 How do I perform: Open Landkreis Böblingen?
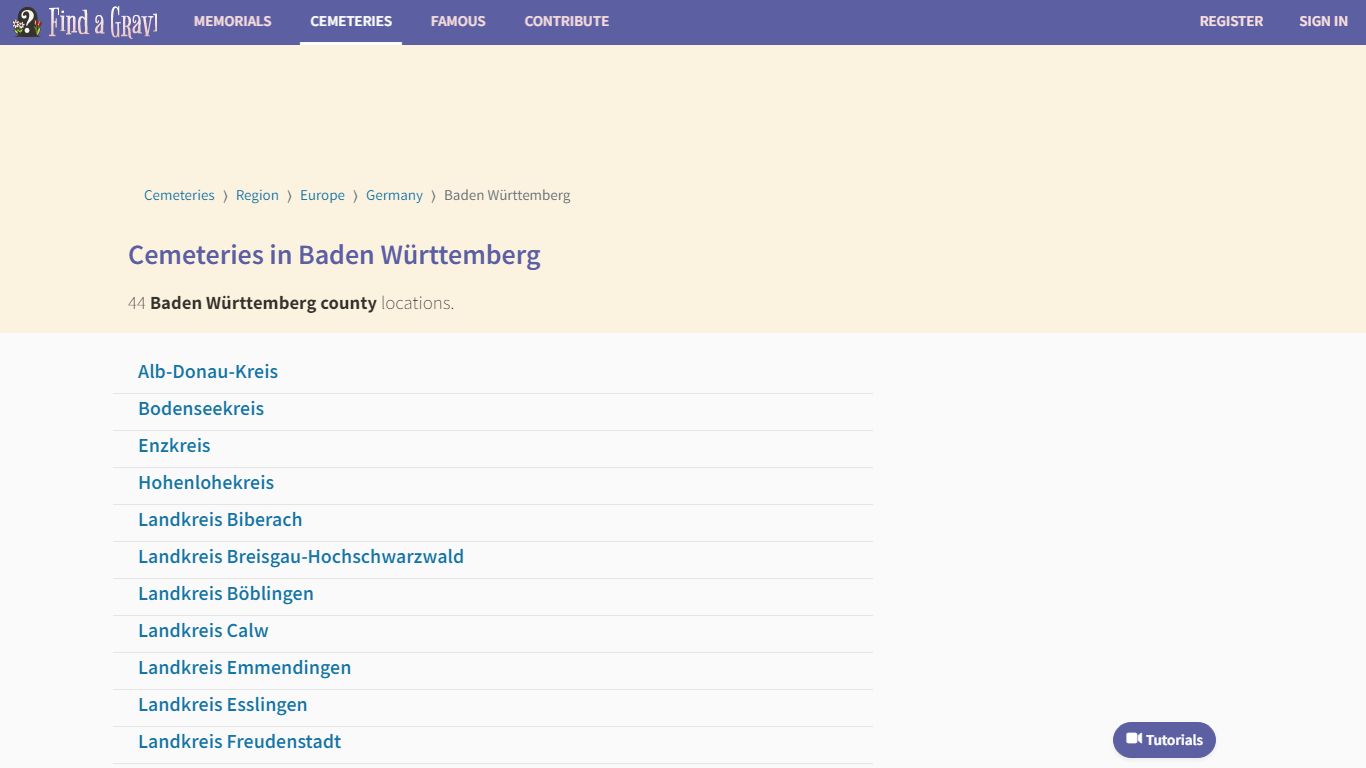tap(226, 593)
